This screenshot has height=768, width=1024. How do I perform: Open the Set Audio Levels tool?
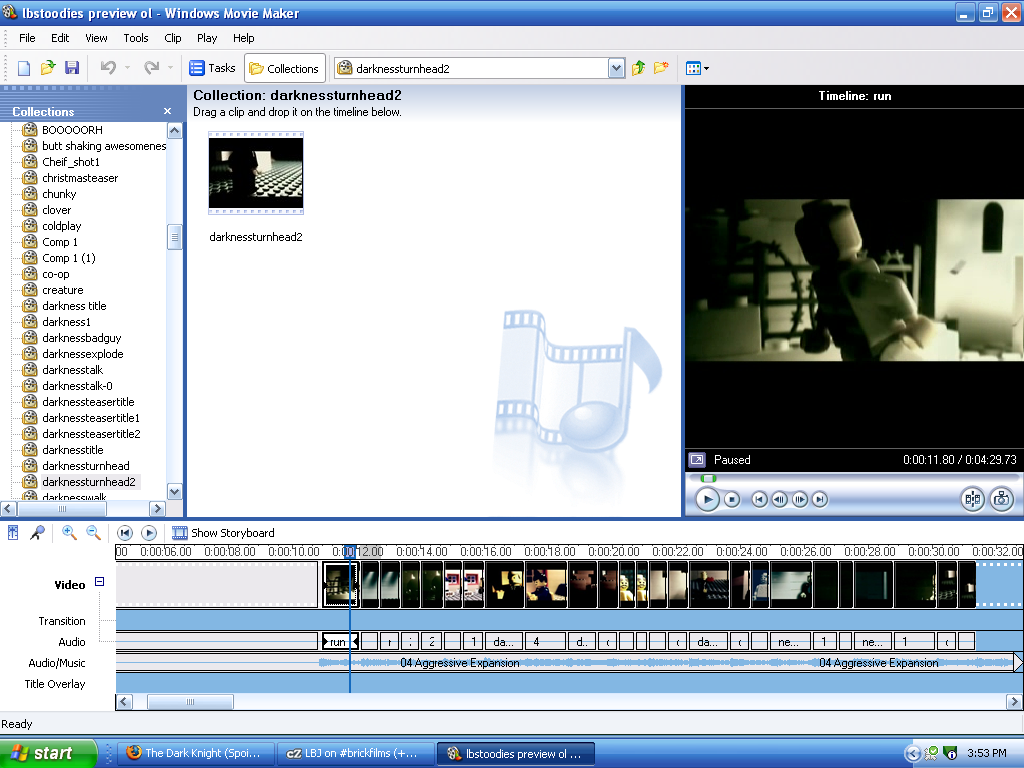(x=14, y=533)
